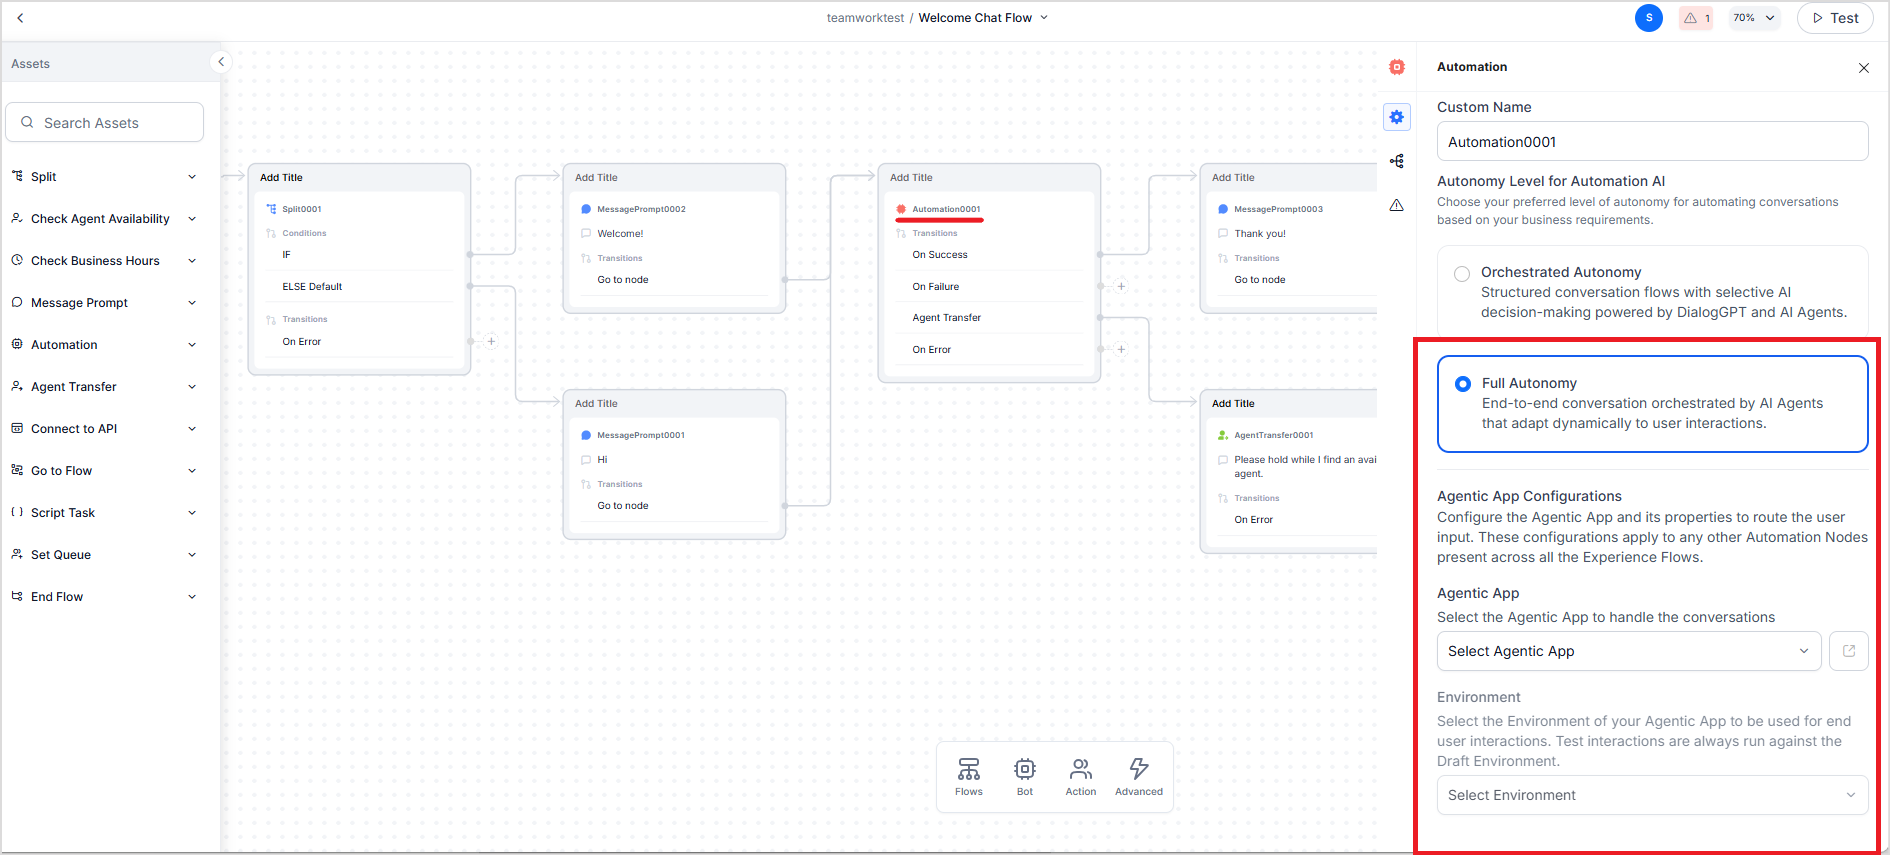Select the Full Autonomy radio button
The width and height of the screenshot is (1890, 855).
click(x=1463, y=384)
